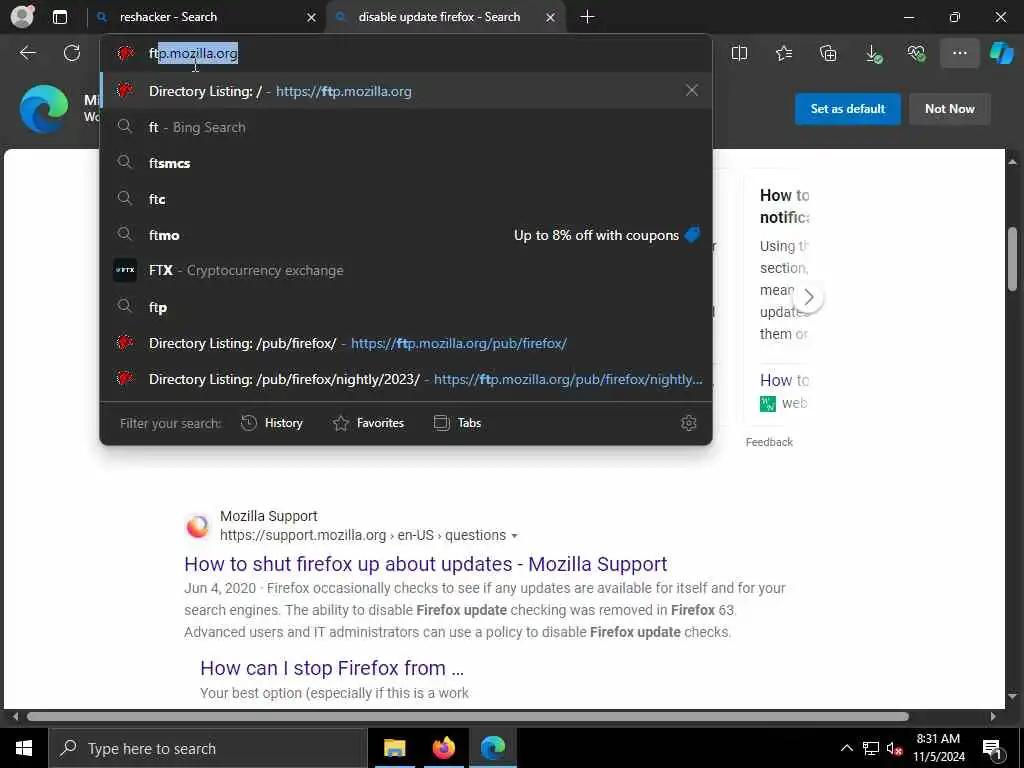Open the Favorites star icon in toolbar
Viewport: 1024px width, 768px height.
(784, 54)
